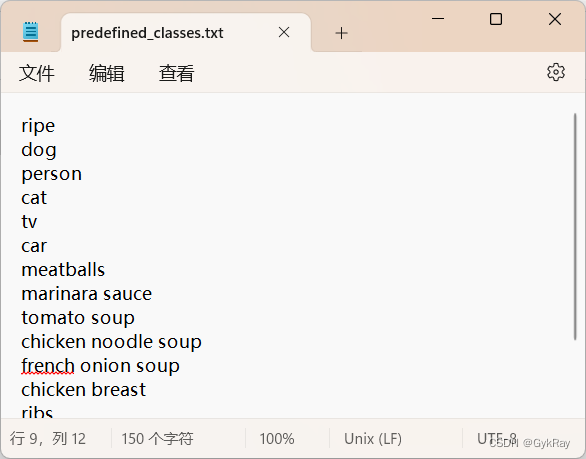Add a new tab with plus icon
Image resolution: width=586 pixels, height=459 pixels.
[341, 33]
